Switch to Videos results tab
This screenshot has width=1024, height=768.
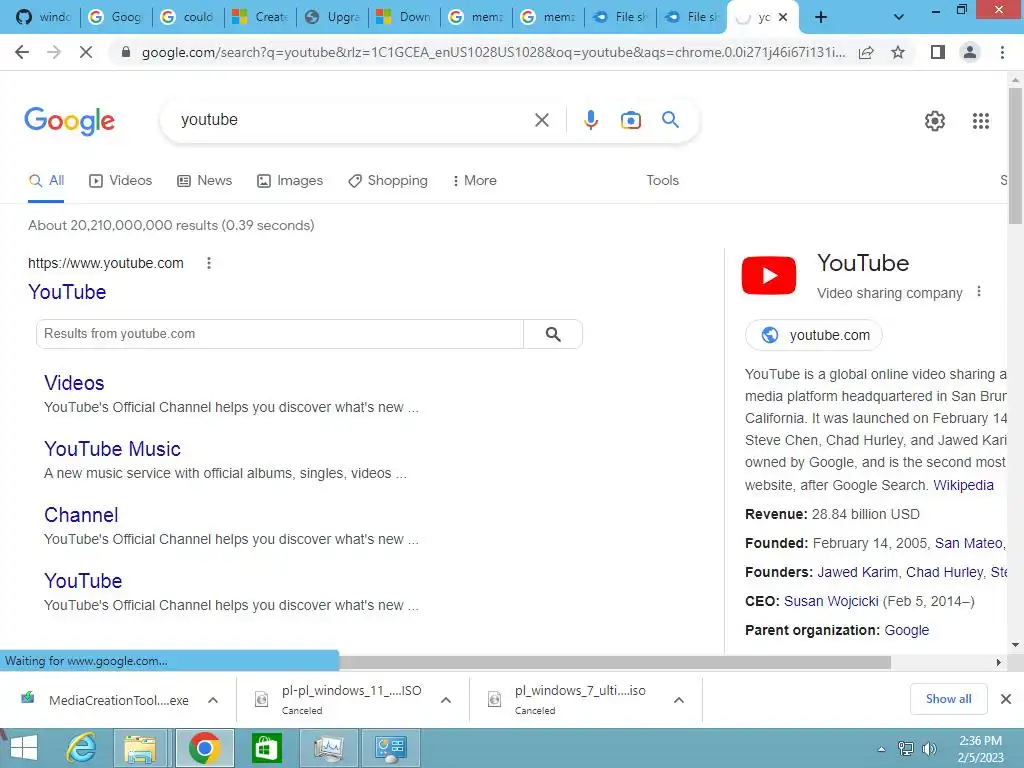[121, 181]
